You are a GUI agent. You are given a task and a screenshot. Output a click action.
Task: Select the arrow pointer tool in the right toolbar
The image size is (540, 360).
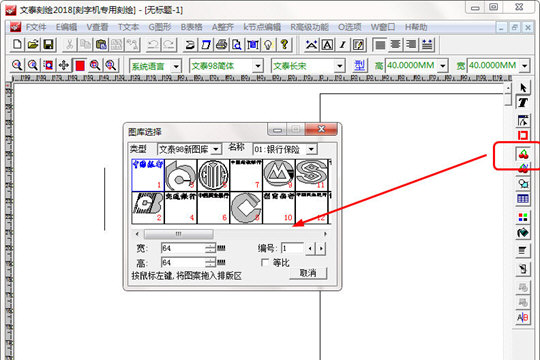pyautogui.click(x=523, y=88)
